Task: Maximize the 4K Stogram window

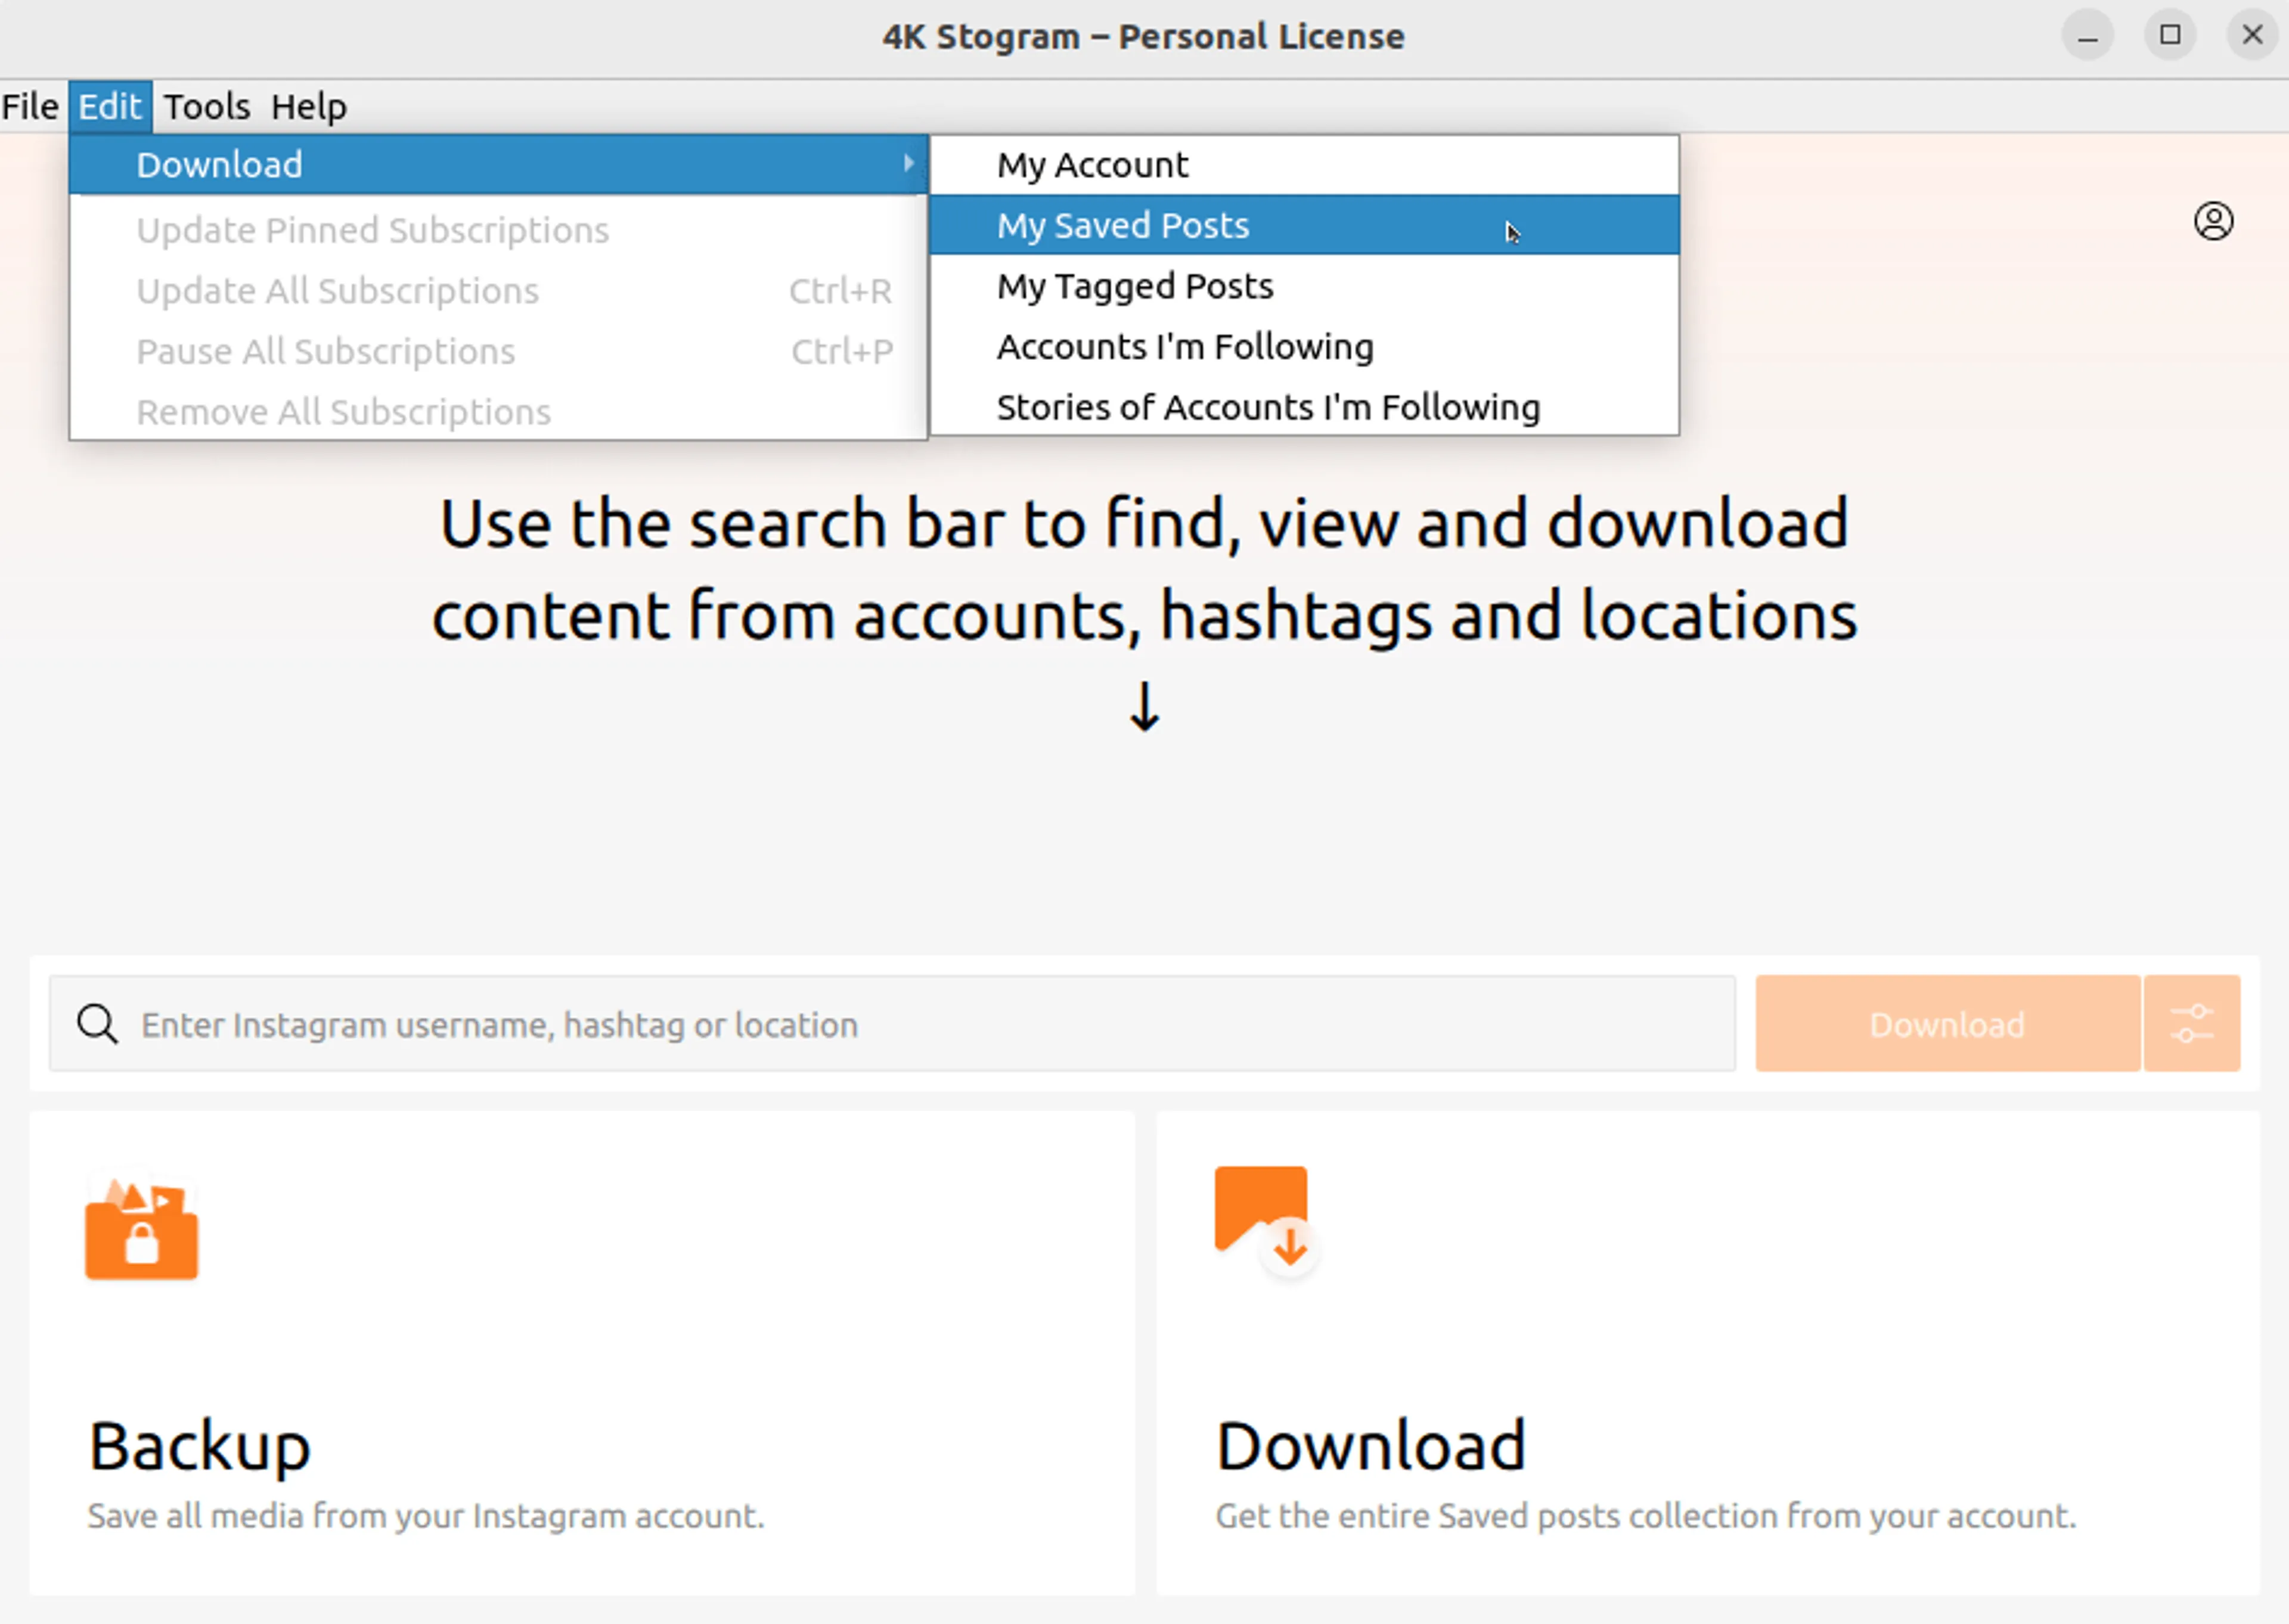Action: pyautogui.click(x=2169, y=36)
